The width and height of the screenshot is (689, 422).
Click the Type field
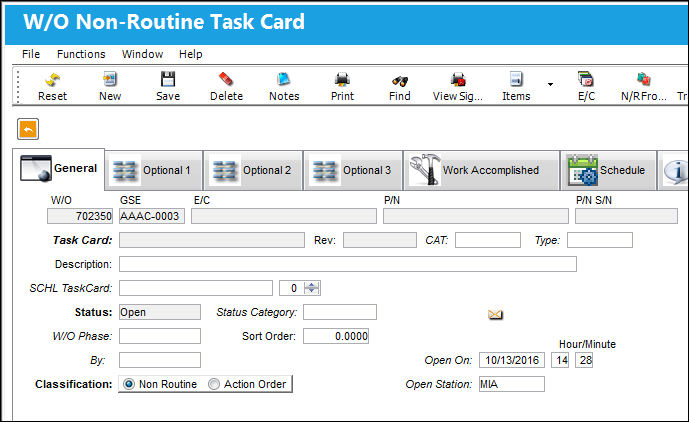[600, 240]
